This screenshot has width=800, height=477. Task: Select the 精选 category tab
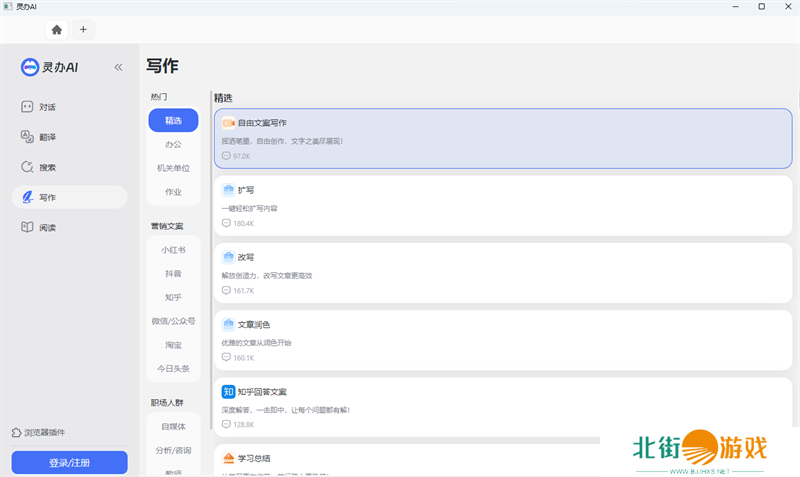173,120
